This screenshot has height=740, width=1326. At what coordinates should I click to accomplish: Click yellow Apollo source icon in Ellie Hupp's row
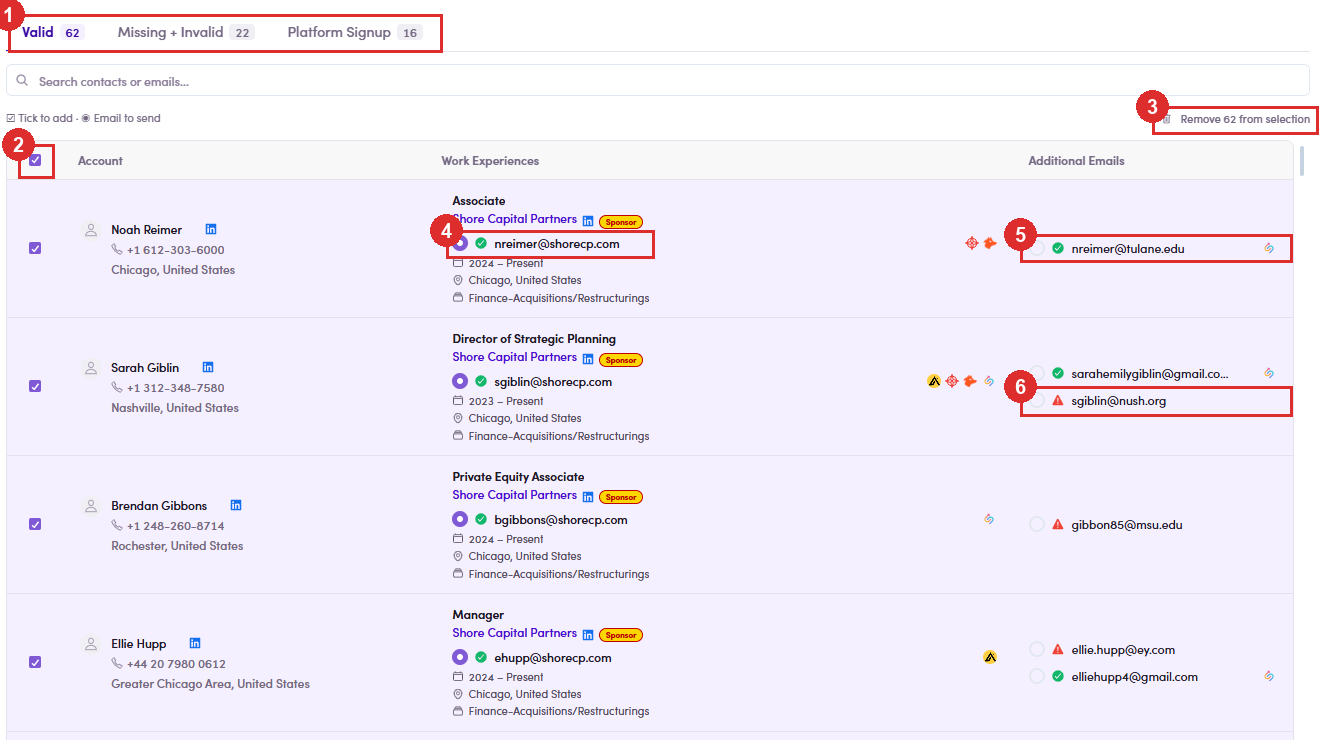tap(990, 657)
